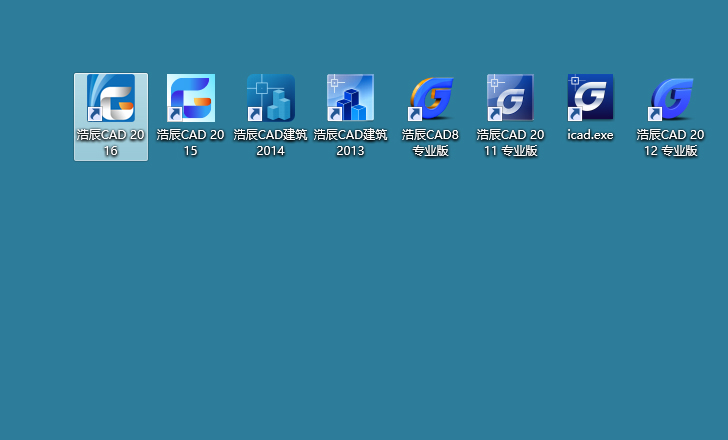728x440 pixels.
Task: Click the label "浩辰CAD建筑 2014"
Action: (x=270, y=142)
